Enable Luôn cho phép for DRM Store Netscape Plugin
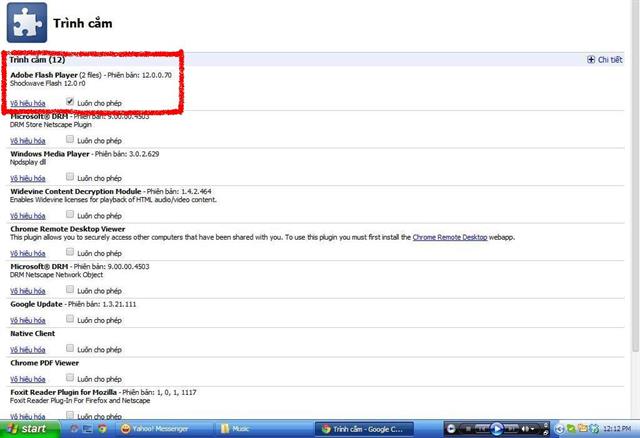This screenshot has width=640, height=438. click(x=70, y=139)
